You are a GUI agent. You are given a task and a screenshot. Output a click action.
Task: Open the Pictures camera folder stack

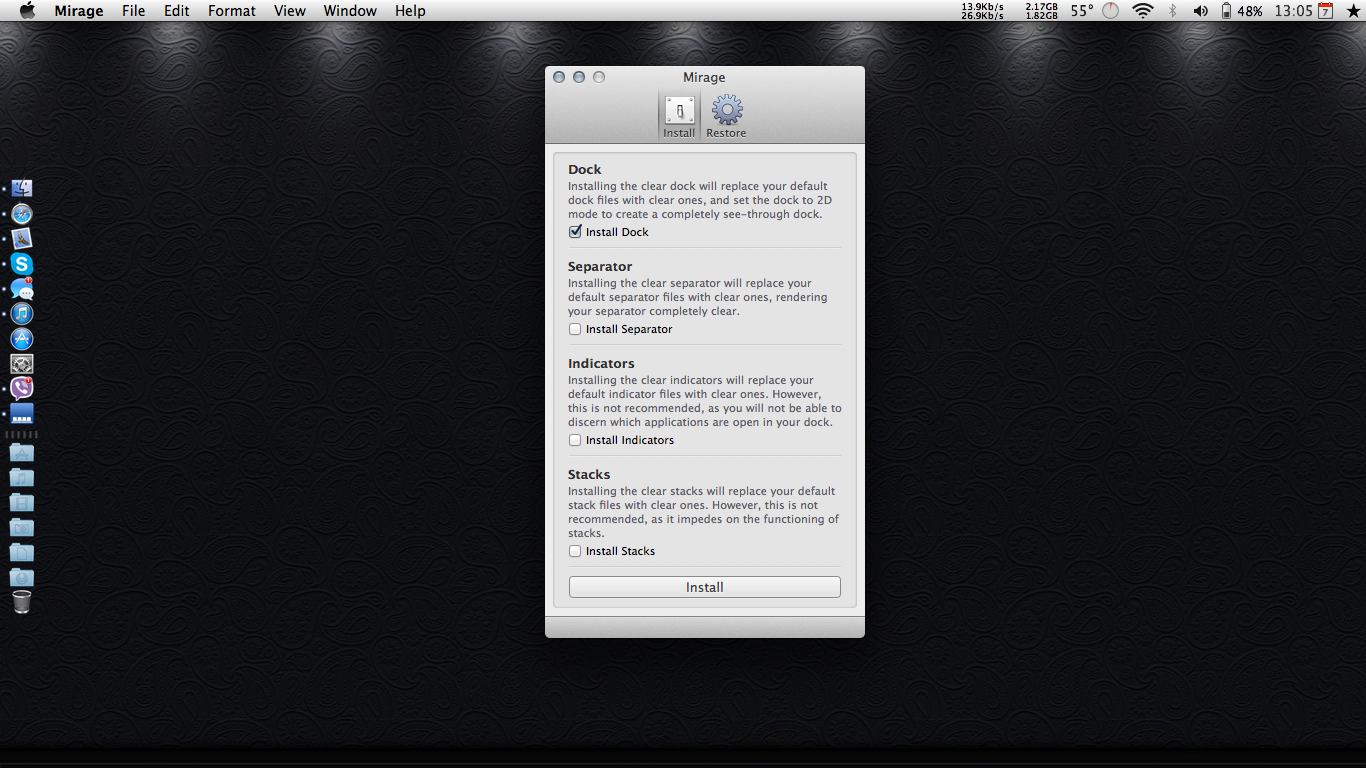pos(22,528)
